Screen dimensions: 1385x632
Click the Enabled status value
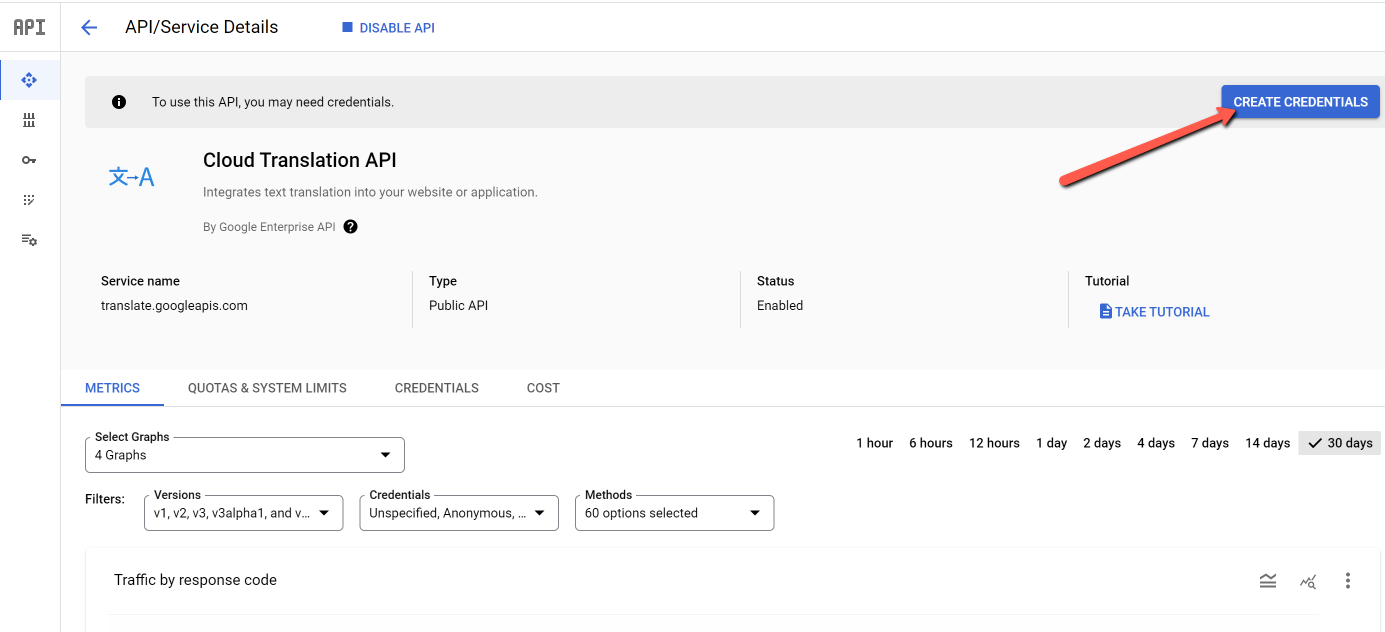coord(780,306)
